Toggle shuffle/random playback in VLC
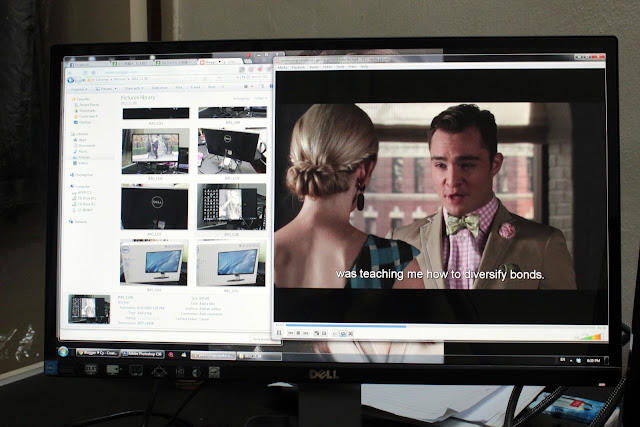This screenshot has height=427, width=640. pyautogui.click(x=351, y=334)
